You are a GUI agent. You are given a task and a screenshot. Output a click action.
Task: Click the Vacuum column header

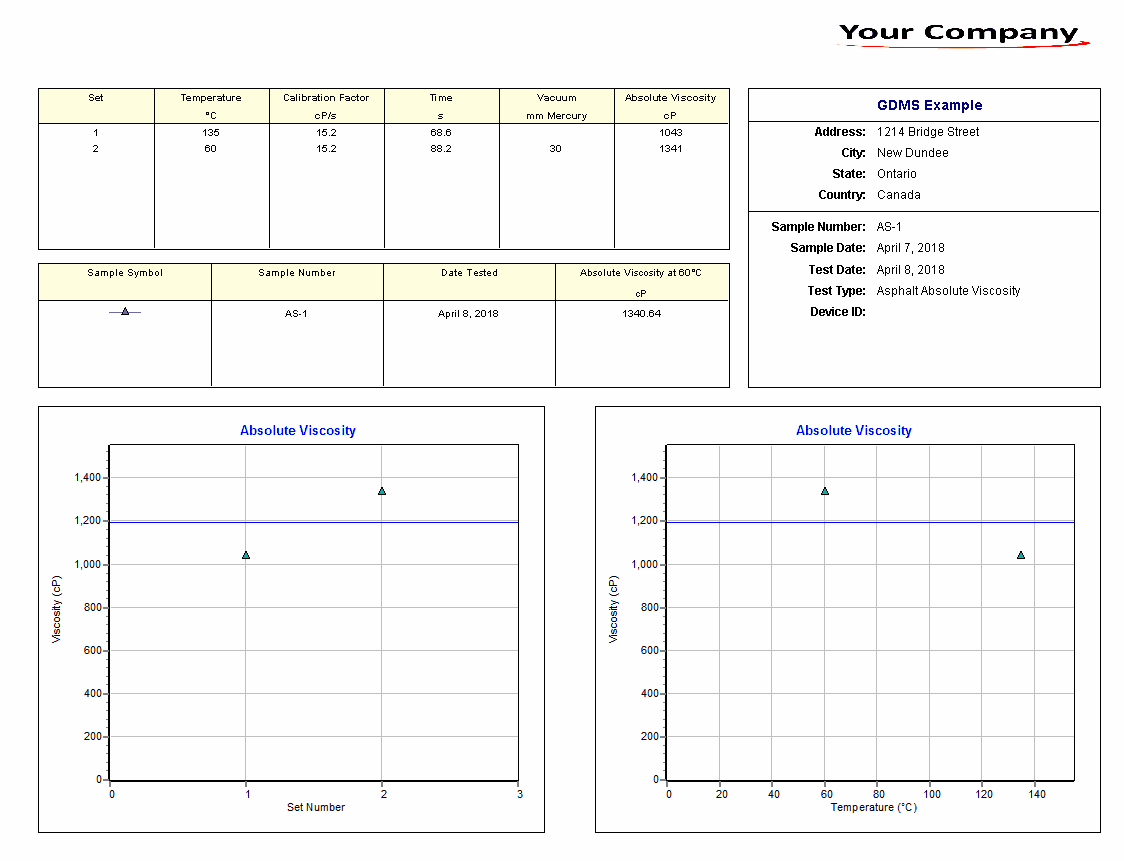click(557, 98)
